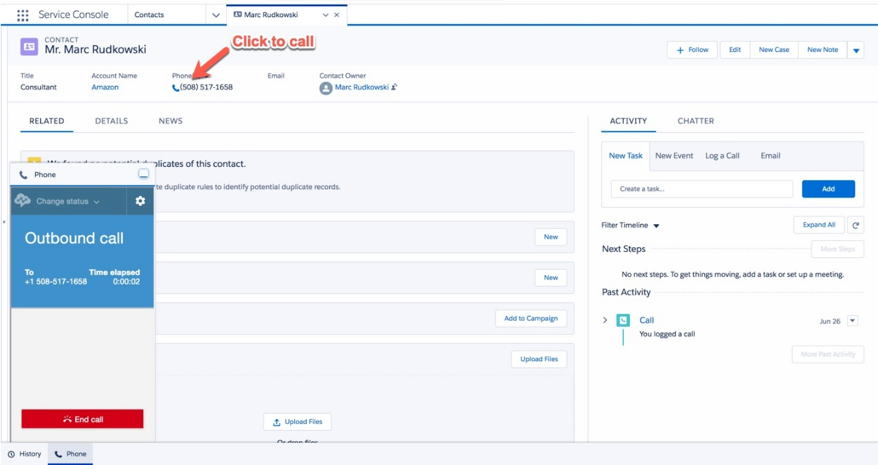The width and height of the screenshot is (878, 465).
Task: Click the phone handset icon in softphone header
Action: pos(24,175)
